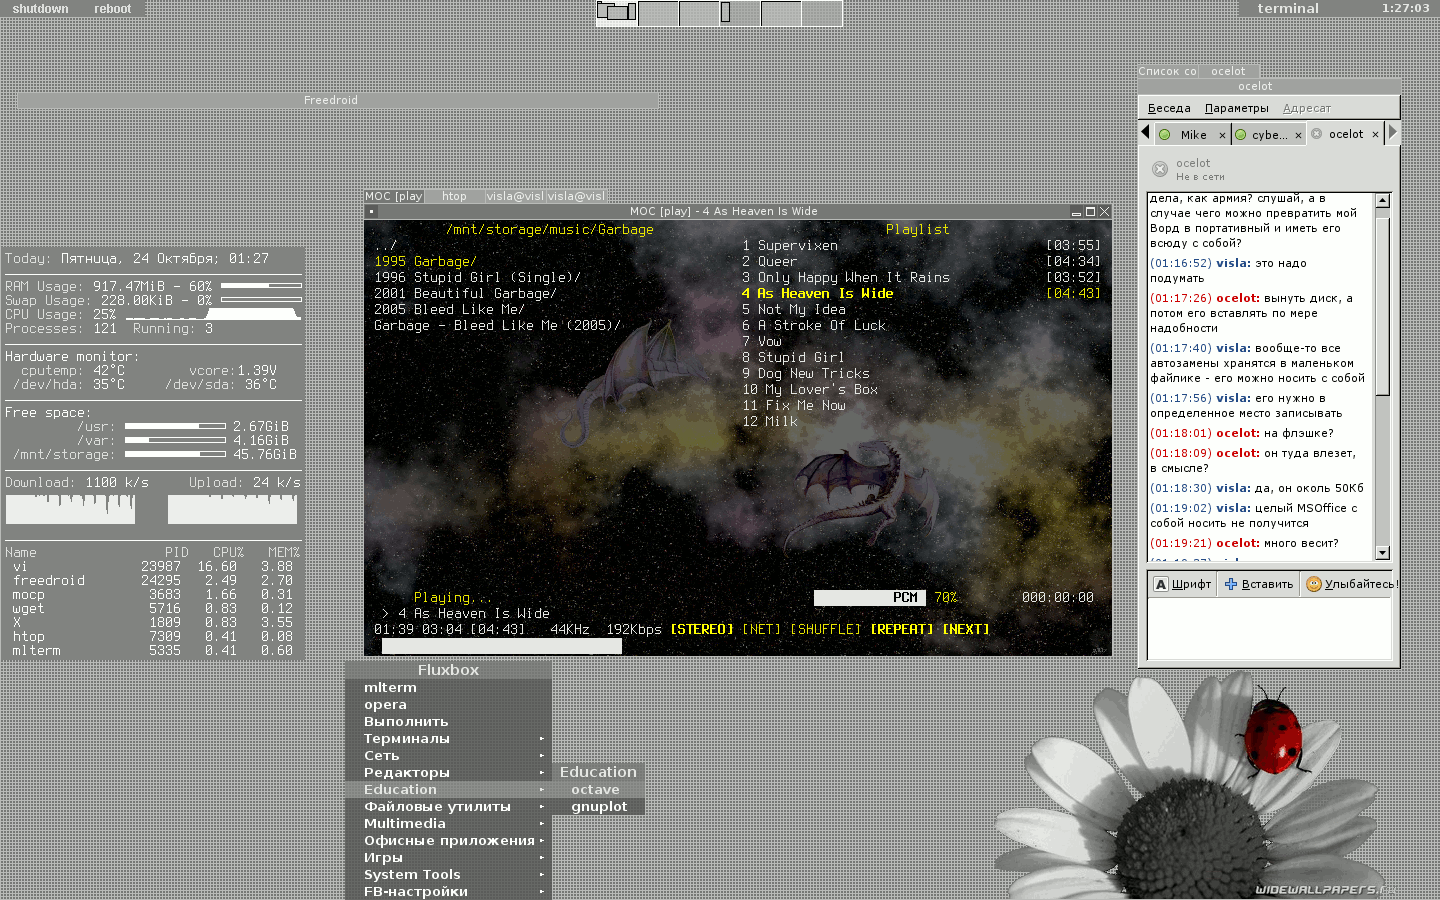Select playlist track 8 Stupid Girl
Viewport: 1440px width, 900px height.
793,357
